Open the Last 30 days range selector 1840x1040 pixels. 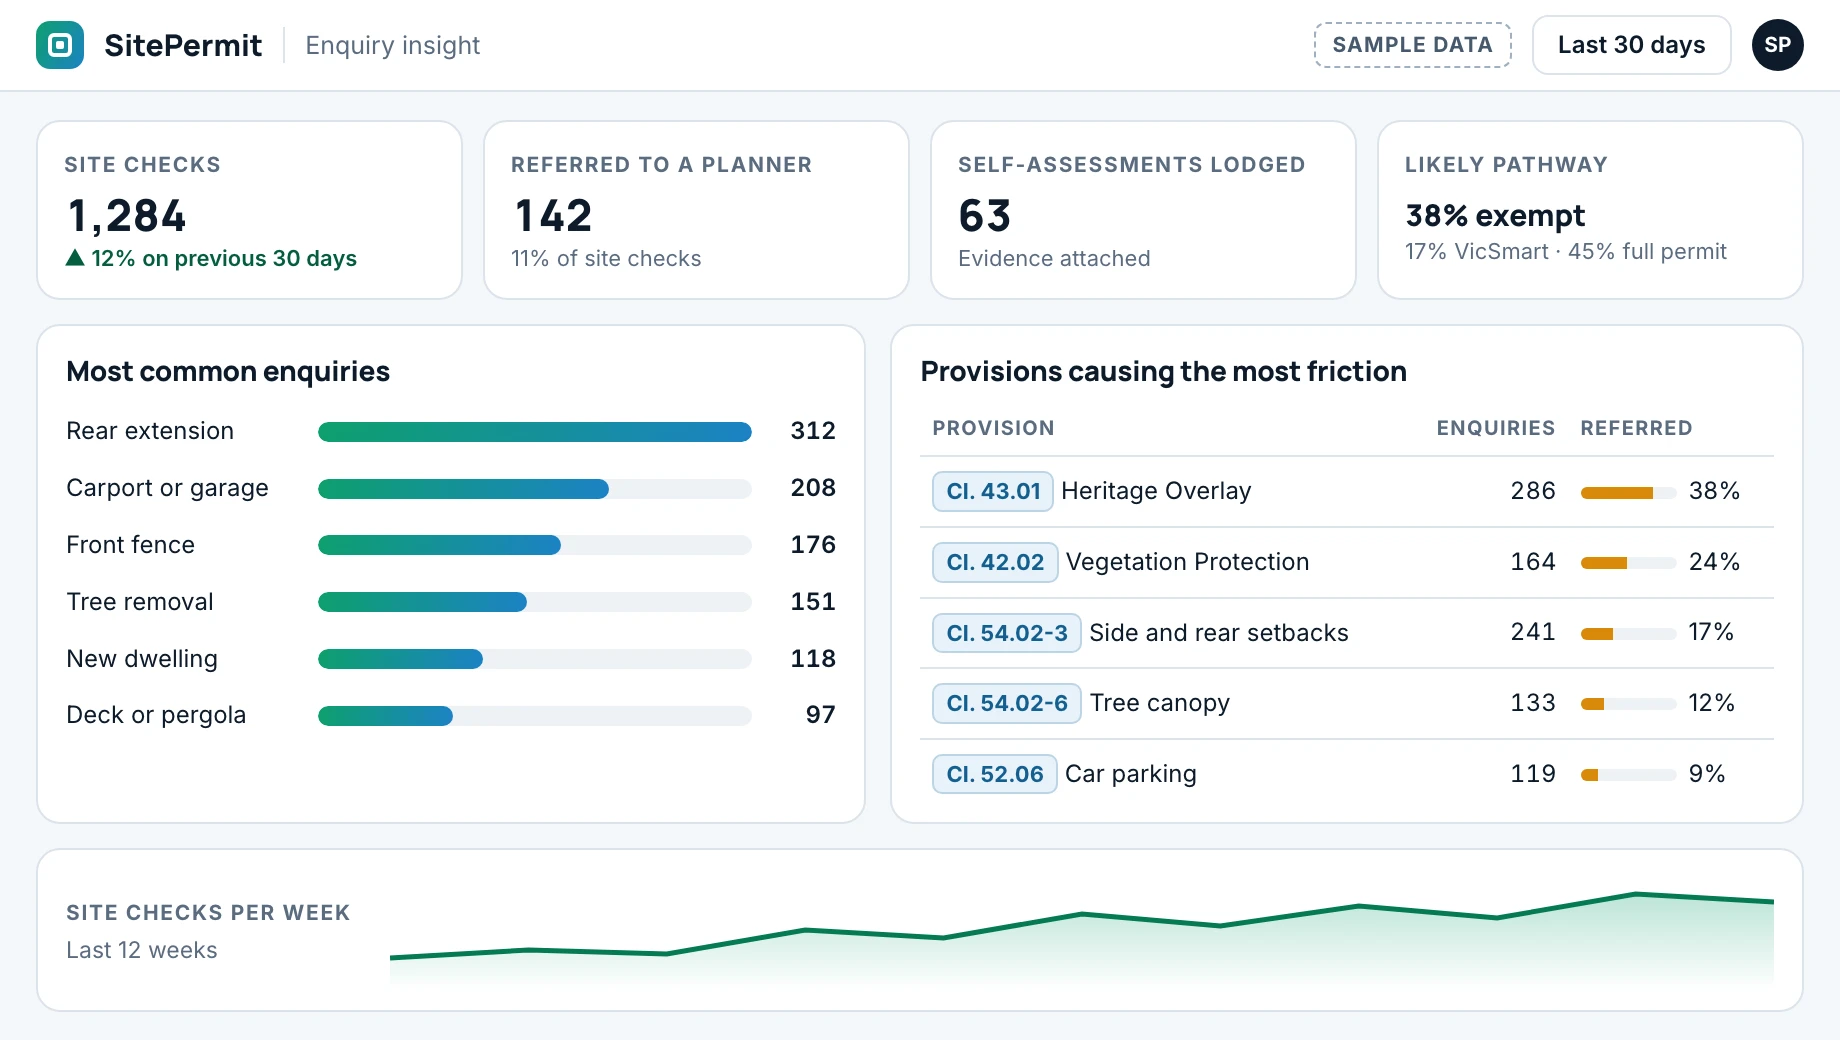(1631, 45)
